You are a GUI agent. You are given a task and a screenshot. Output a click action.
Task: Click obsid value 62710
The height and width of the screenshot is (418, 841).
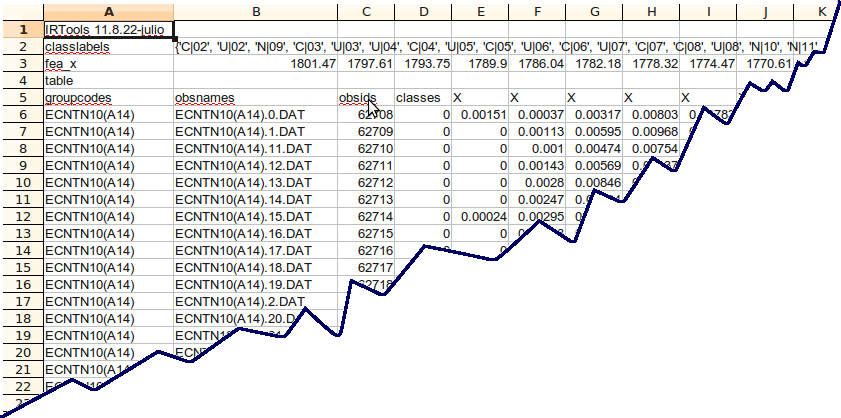[366, 149]
